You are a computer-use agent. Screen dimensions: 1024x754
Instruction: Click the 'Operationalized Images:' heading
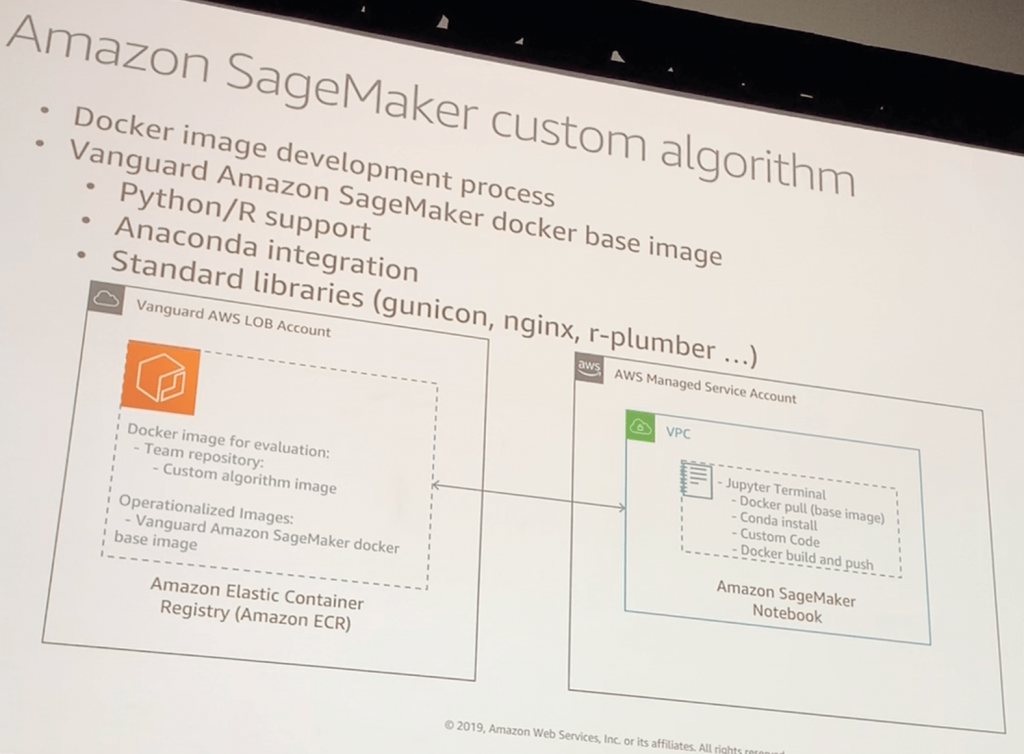click(206, 509)
